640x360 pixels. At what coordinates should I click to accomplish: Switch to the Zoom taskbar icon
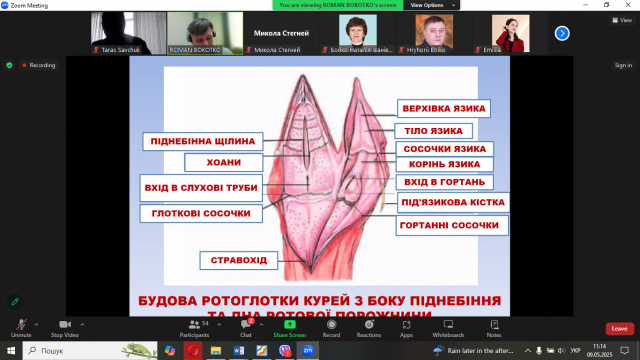pyautogui.click(x=308, y=351)
